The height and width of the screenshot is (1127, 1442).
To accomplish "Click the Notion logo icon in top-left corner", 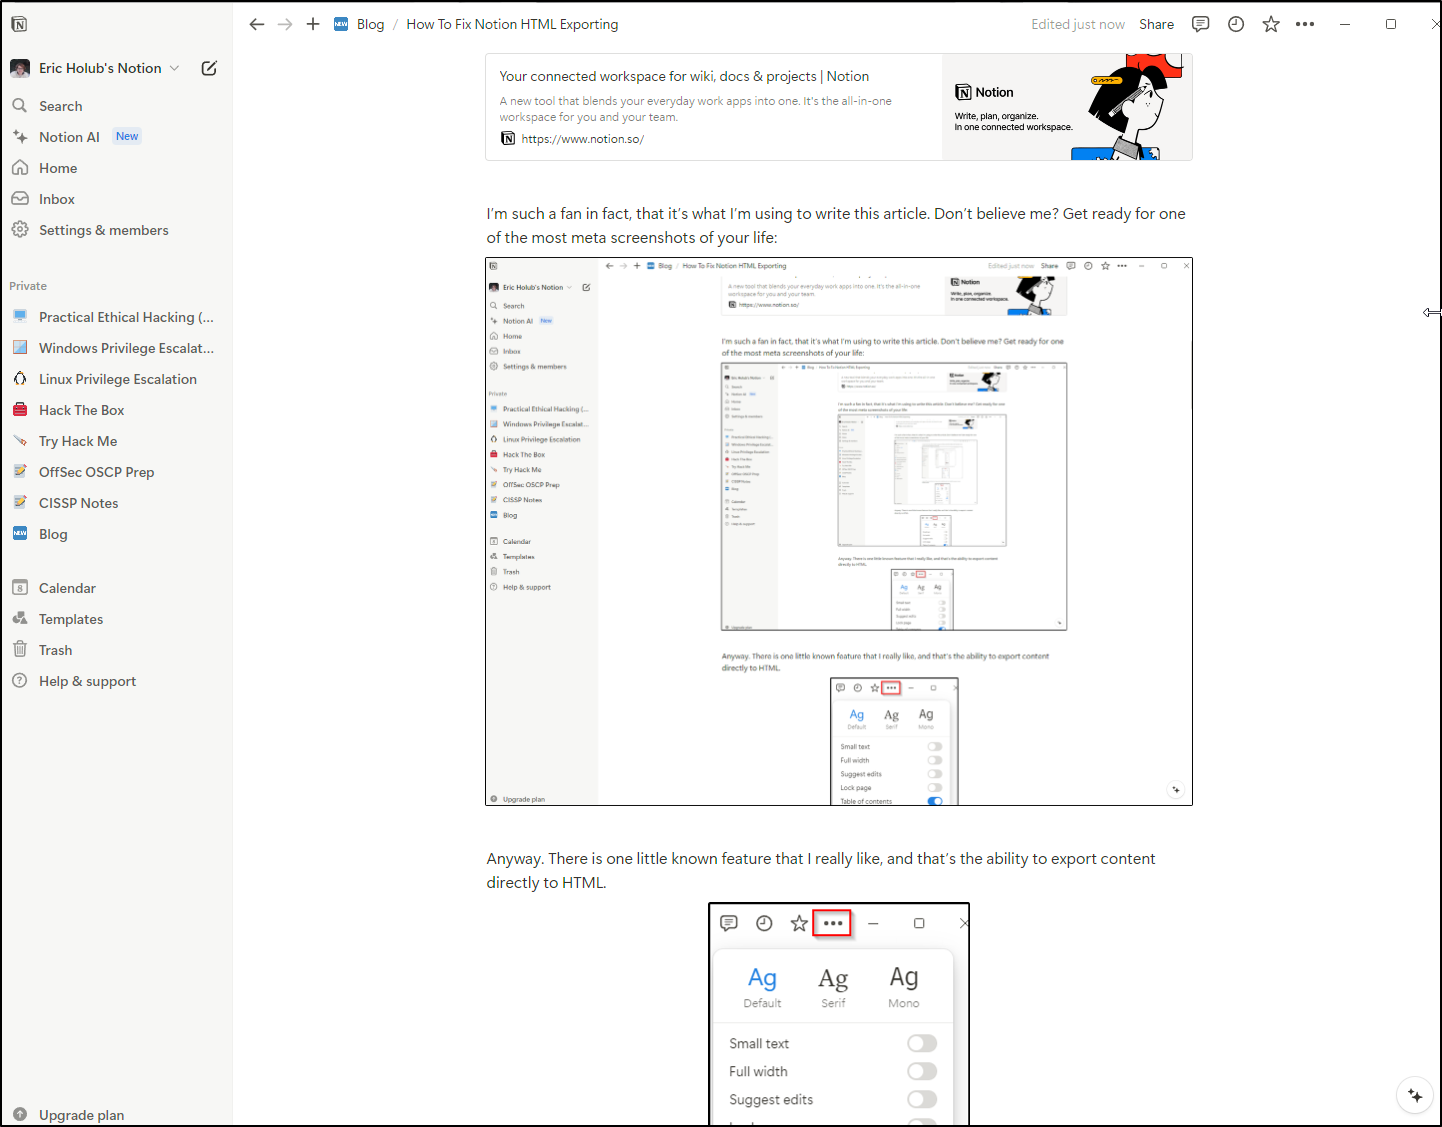I will pyautogui.click(x=19, y=24).
